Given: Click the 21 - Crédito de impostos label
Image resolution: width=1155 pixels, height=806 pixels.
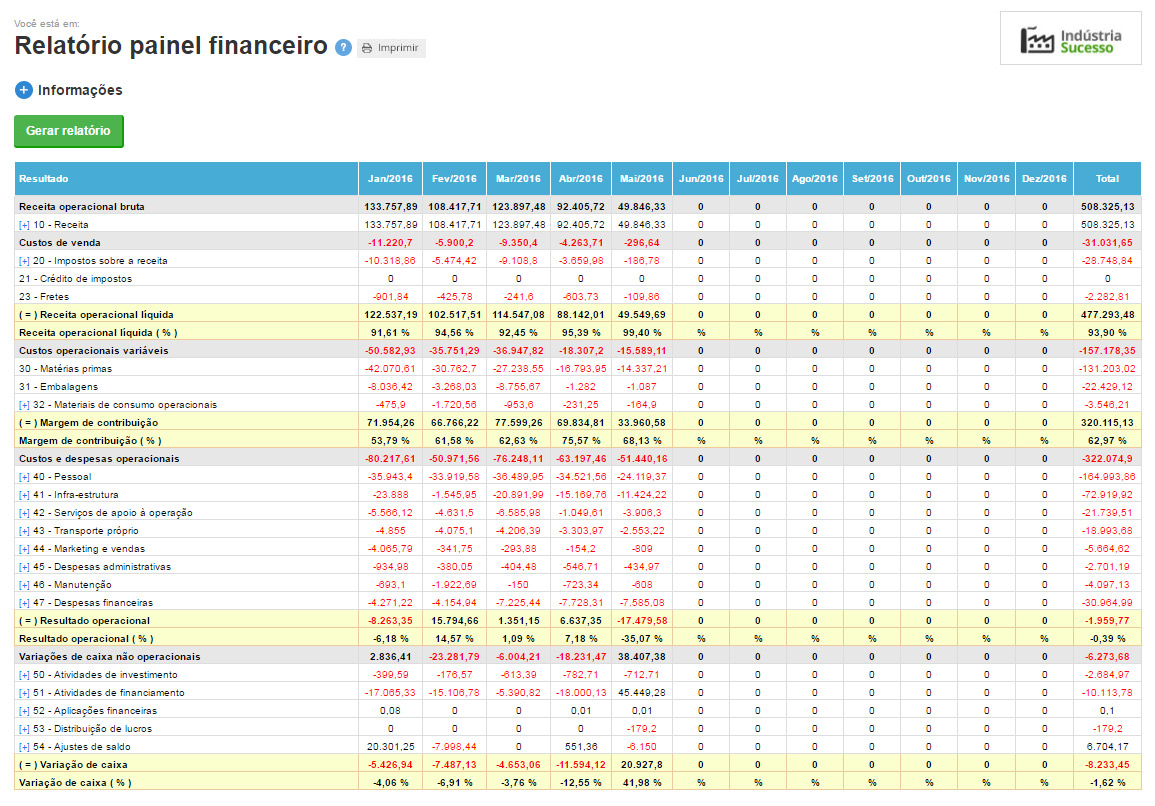Looking at the screenshot, I should (76, 279).
